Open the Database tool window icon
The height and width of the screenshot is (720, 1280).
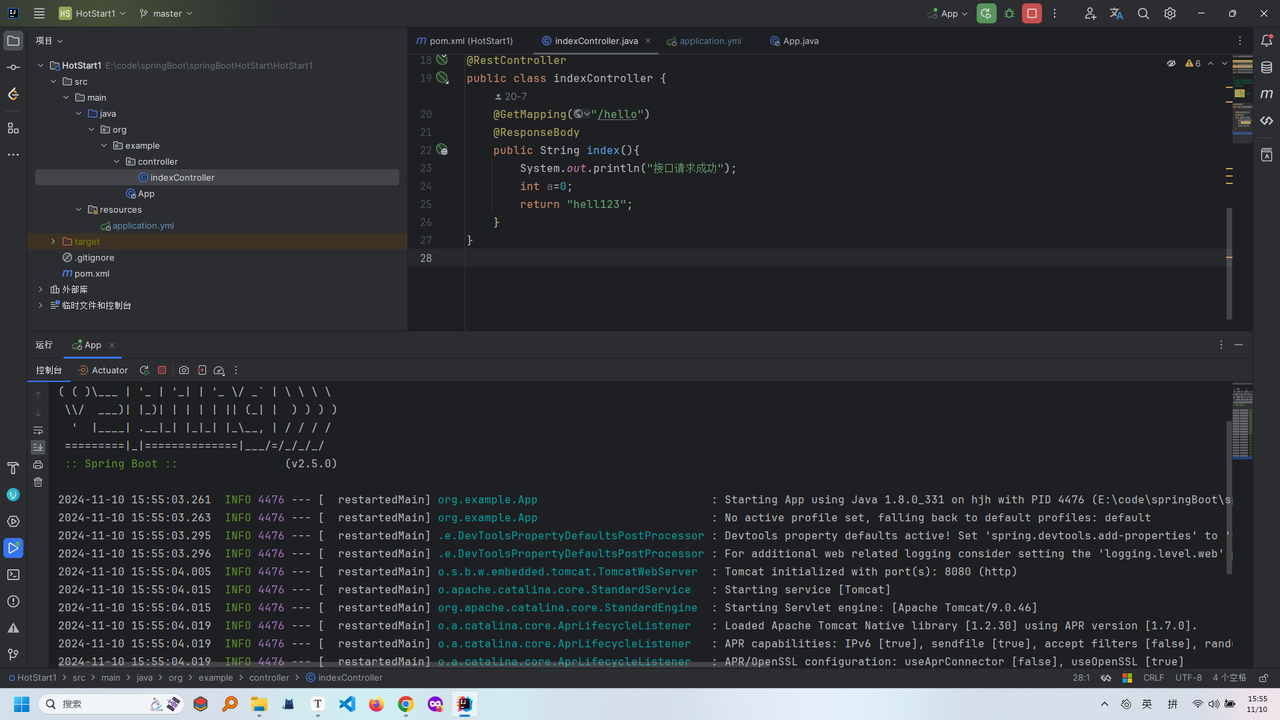pyautogui.click(x=1266, y=68)
